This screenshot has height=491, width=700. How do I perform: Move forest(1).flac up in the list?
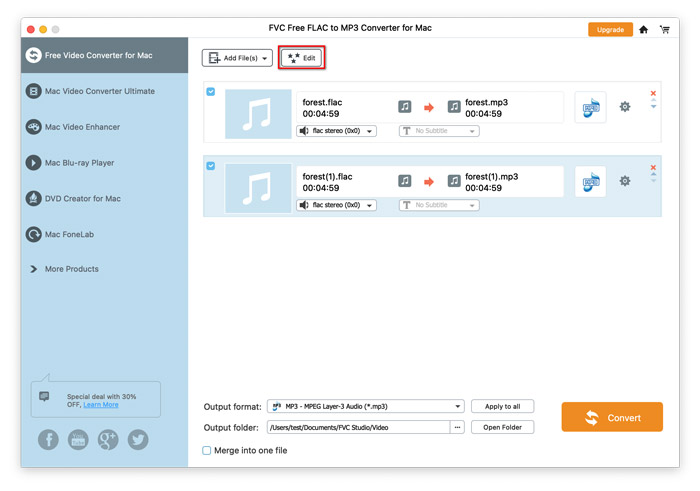coord(653,175)
